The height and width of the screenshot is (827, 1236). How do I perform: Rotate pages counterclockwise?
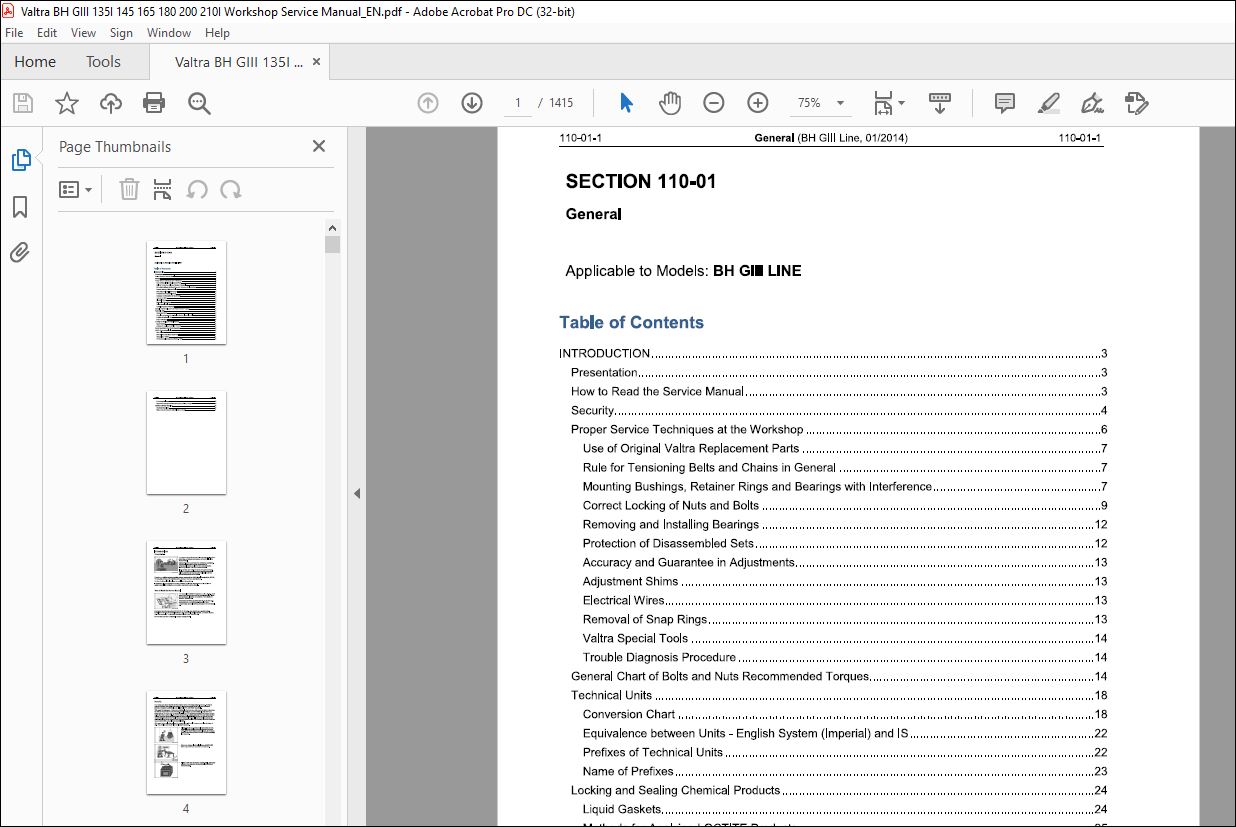point(198,189)
